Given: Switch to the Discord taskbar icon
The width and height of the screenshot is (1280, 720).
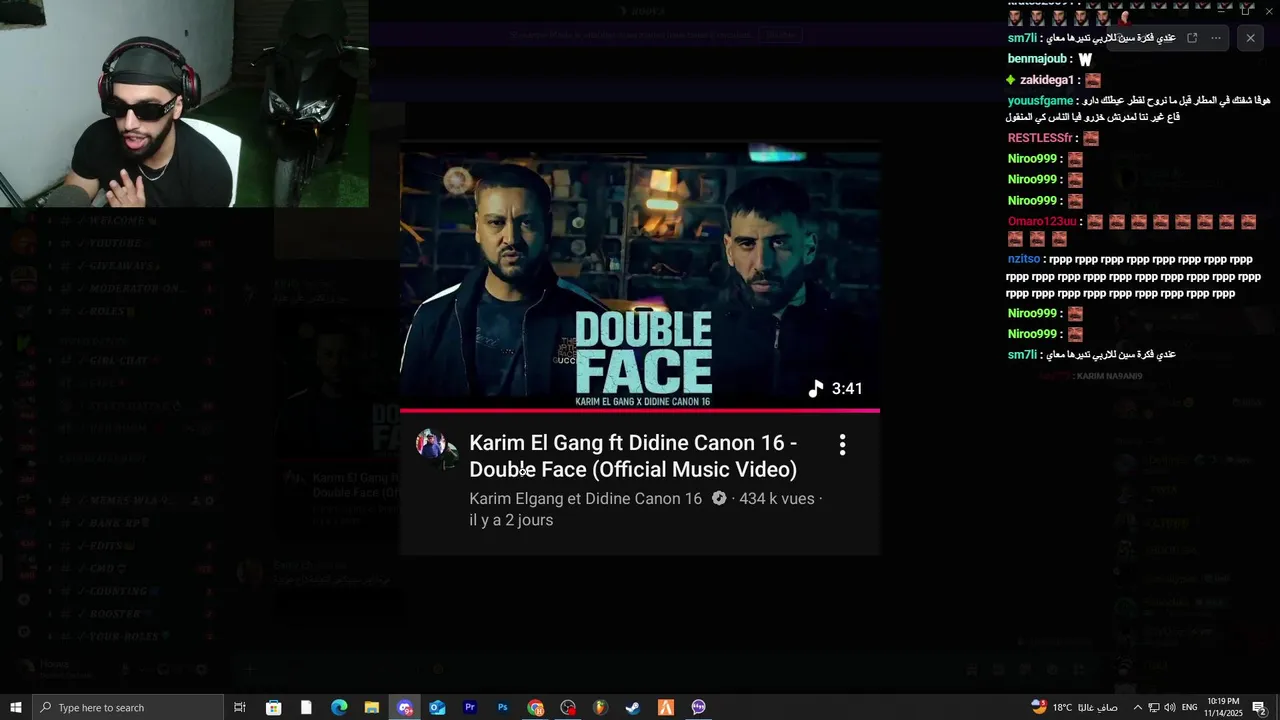Looking at the screenshot, I should (405, 707).
